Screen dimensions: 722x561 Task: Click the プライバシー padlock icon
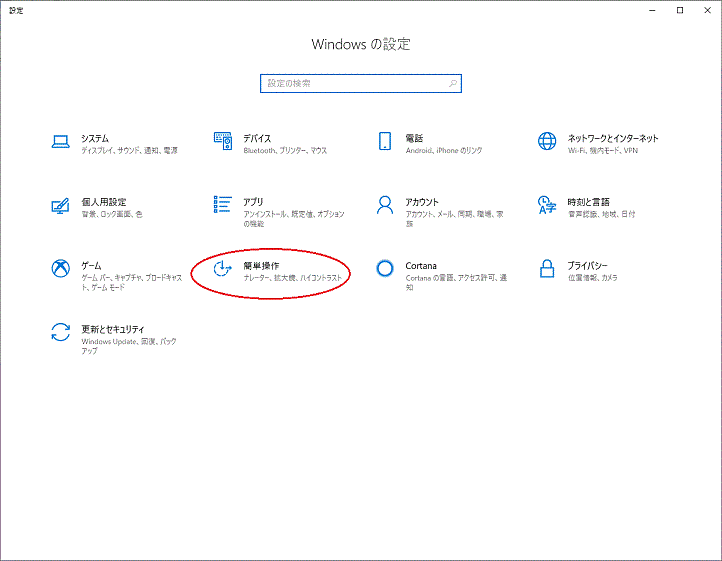(x=547, y=269)
